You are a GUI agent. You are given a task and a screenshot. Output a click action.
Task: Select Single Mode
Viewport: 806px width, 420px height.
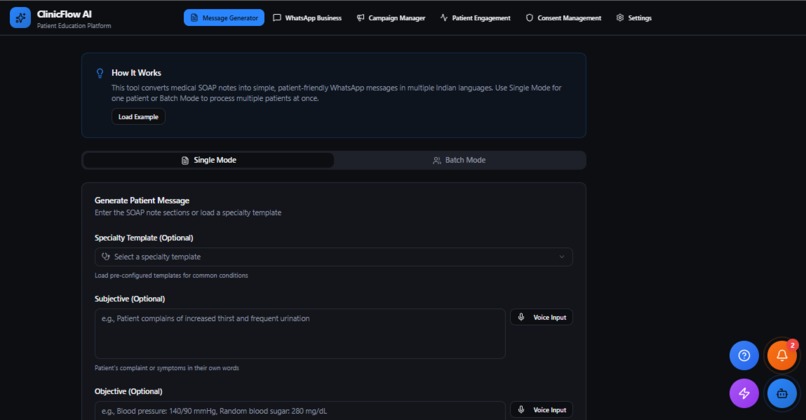[209, 160]
